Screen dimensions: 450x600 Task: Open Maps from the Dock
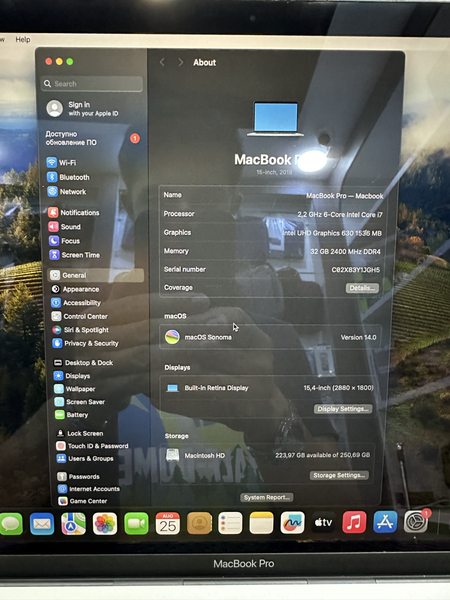pyautogui.click(x=73, y=523)
